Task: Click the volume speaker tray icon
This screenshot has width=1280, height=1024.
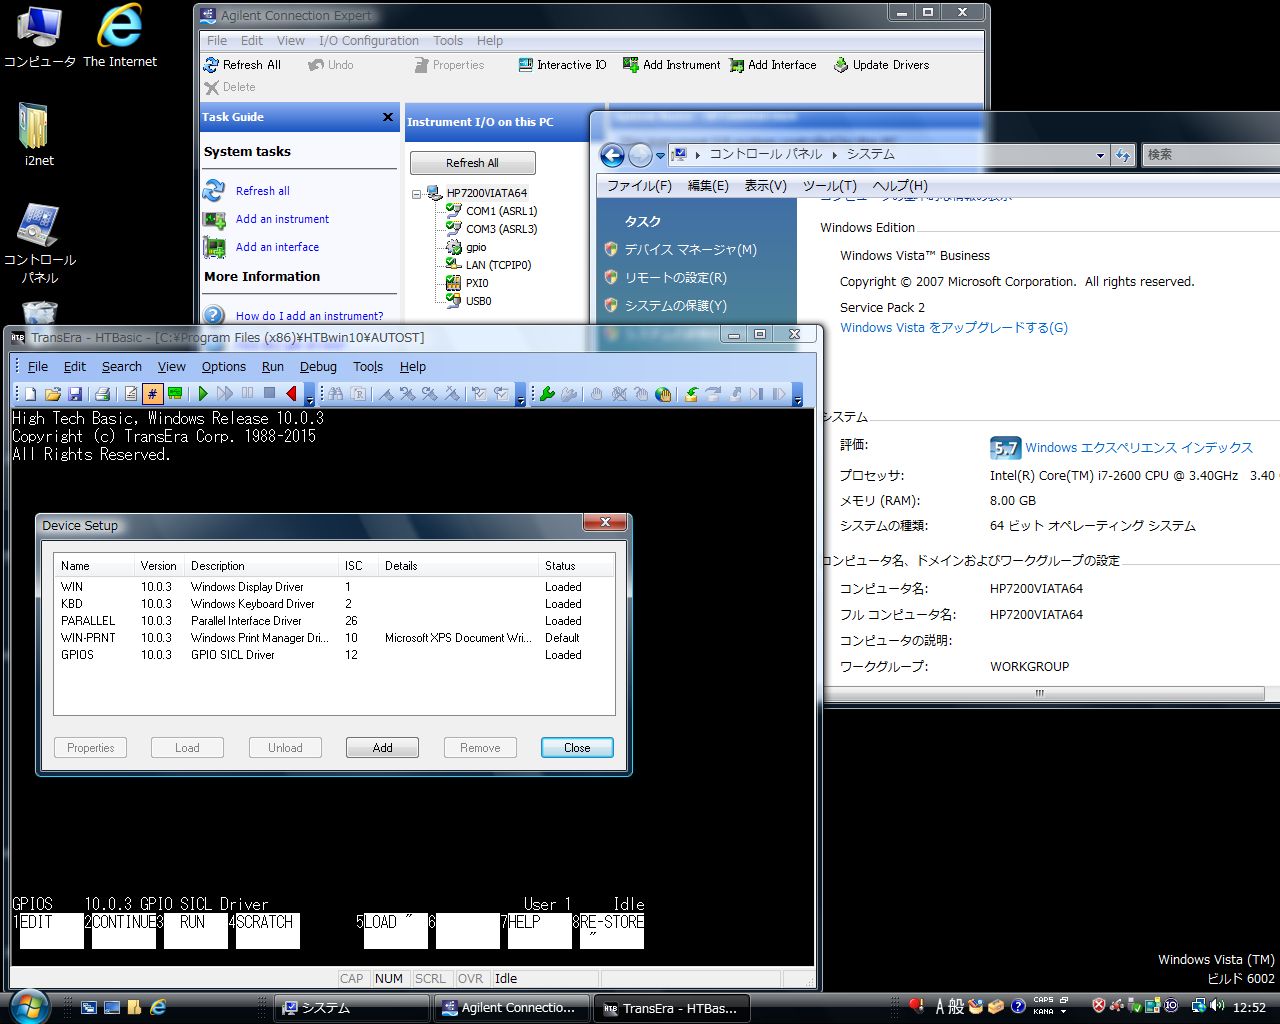Action: point(1217,1006)
